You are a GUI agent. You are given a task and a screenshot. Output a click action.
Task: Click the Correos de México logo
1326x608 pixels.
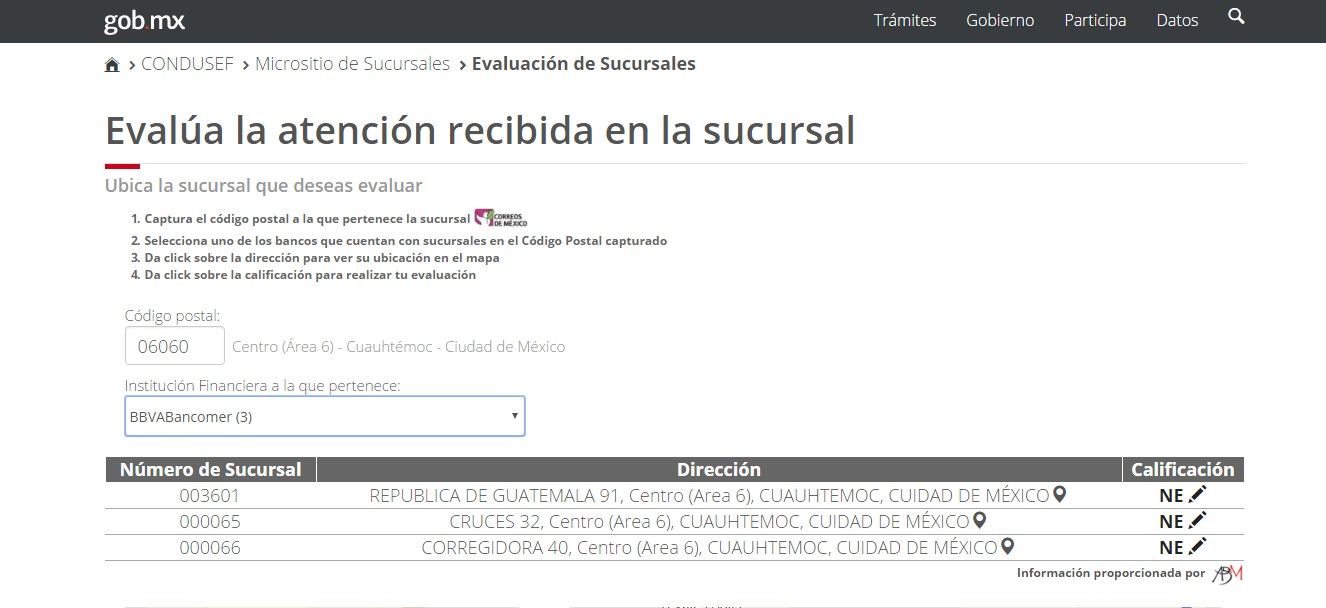tap(498, 216)
